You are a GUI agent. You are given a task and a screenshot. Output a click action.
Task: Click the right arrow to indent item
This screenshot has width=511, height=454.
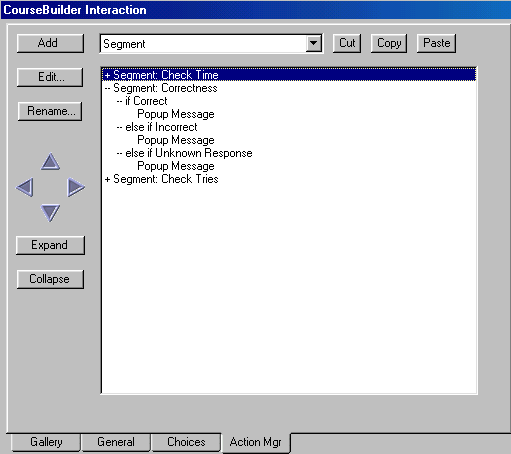(76, 187)
